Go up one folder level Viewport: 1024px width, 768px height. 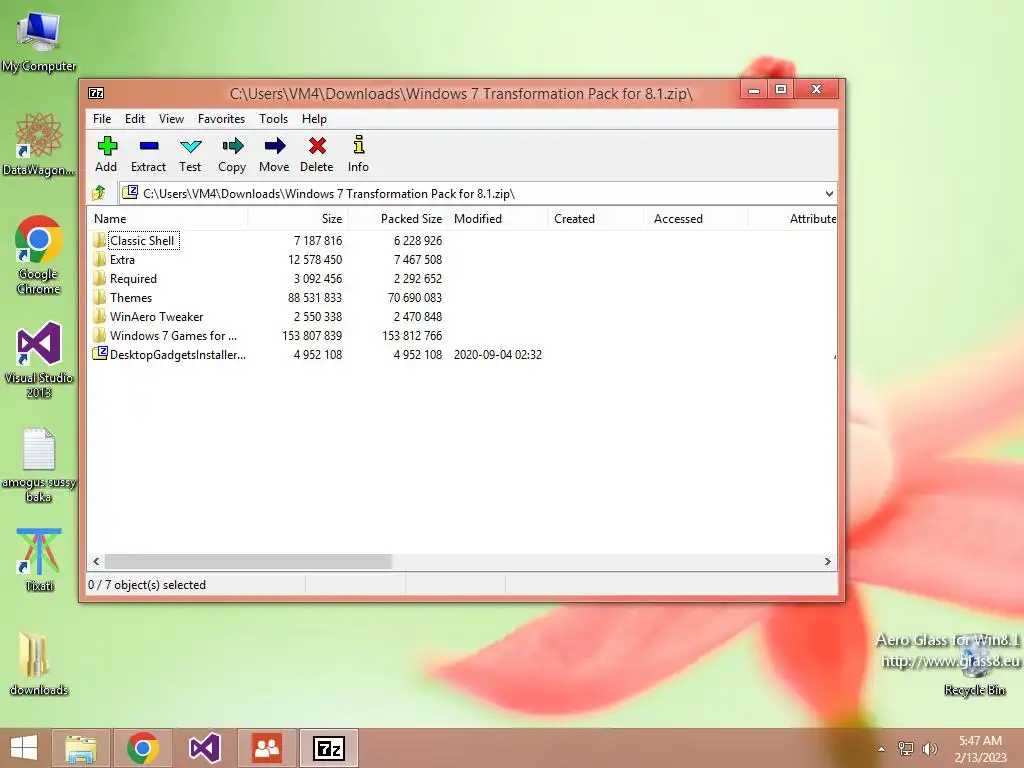[99, 193]
